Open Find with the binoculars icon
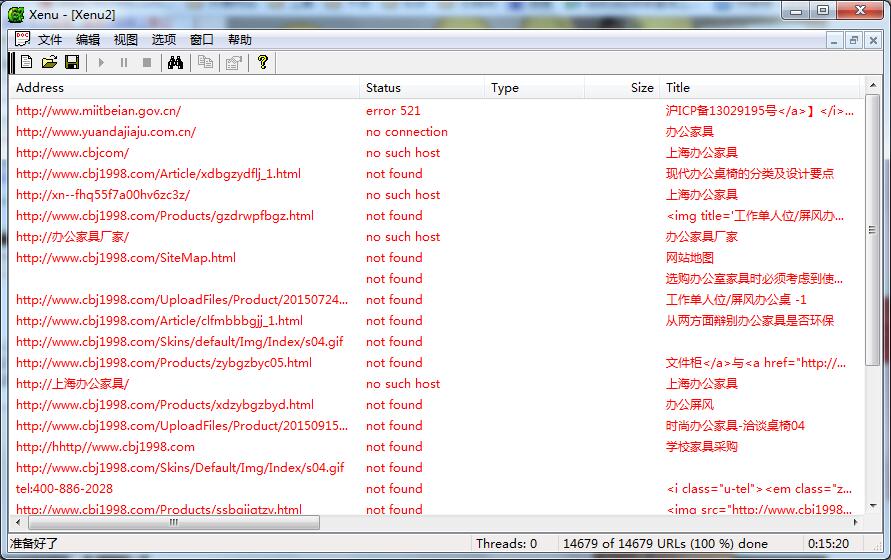Viewport: 891px width, 560px height. coord(175,63)
